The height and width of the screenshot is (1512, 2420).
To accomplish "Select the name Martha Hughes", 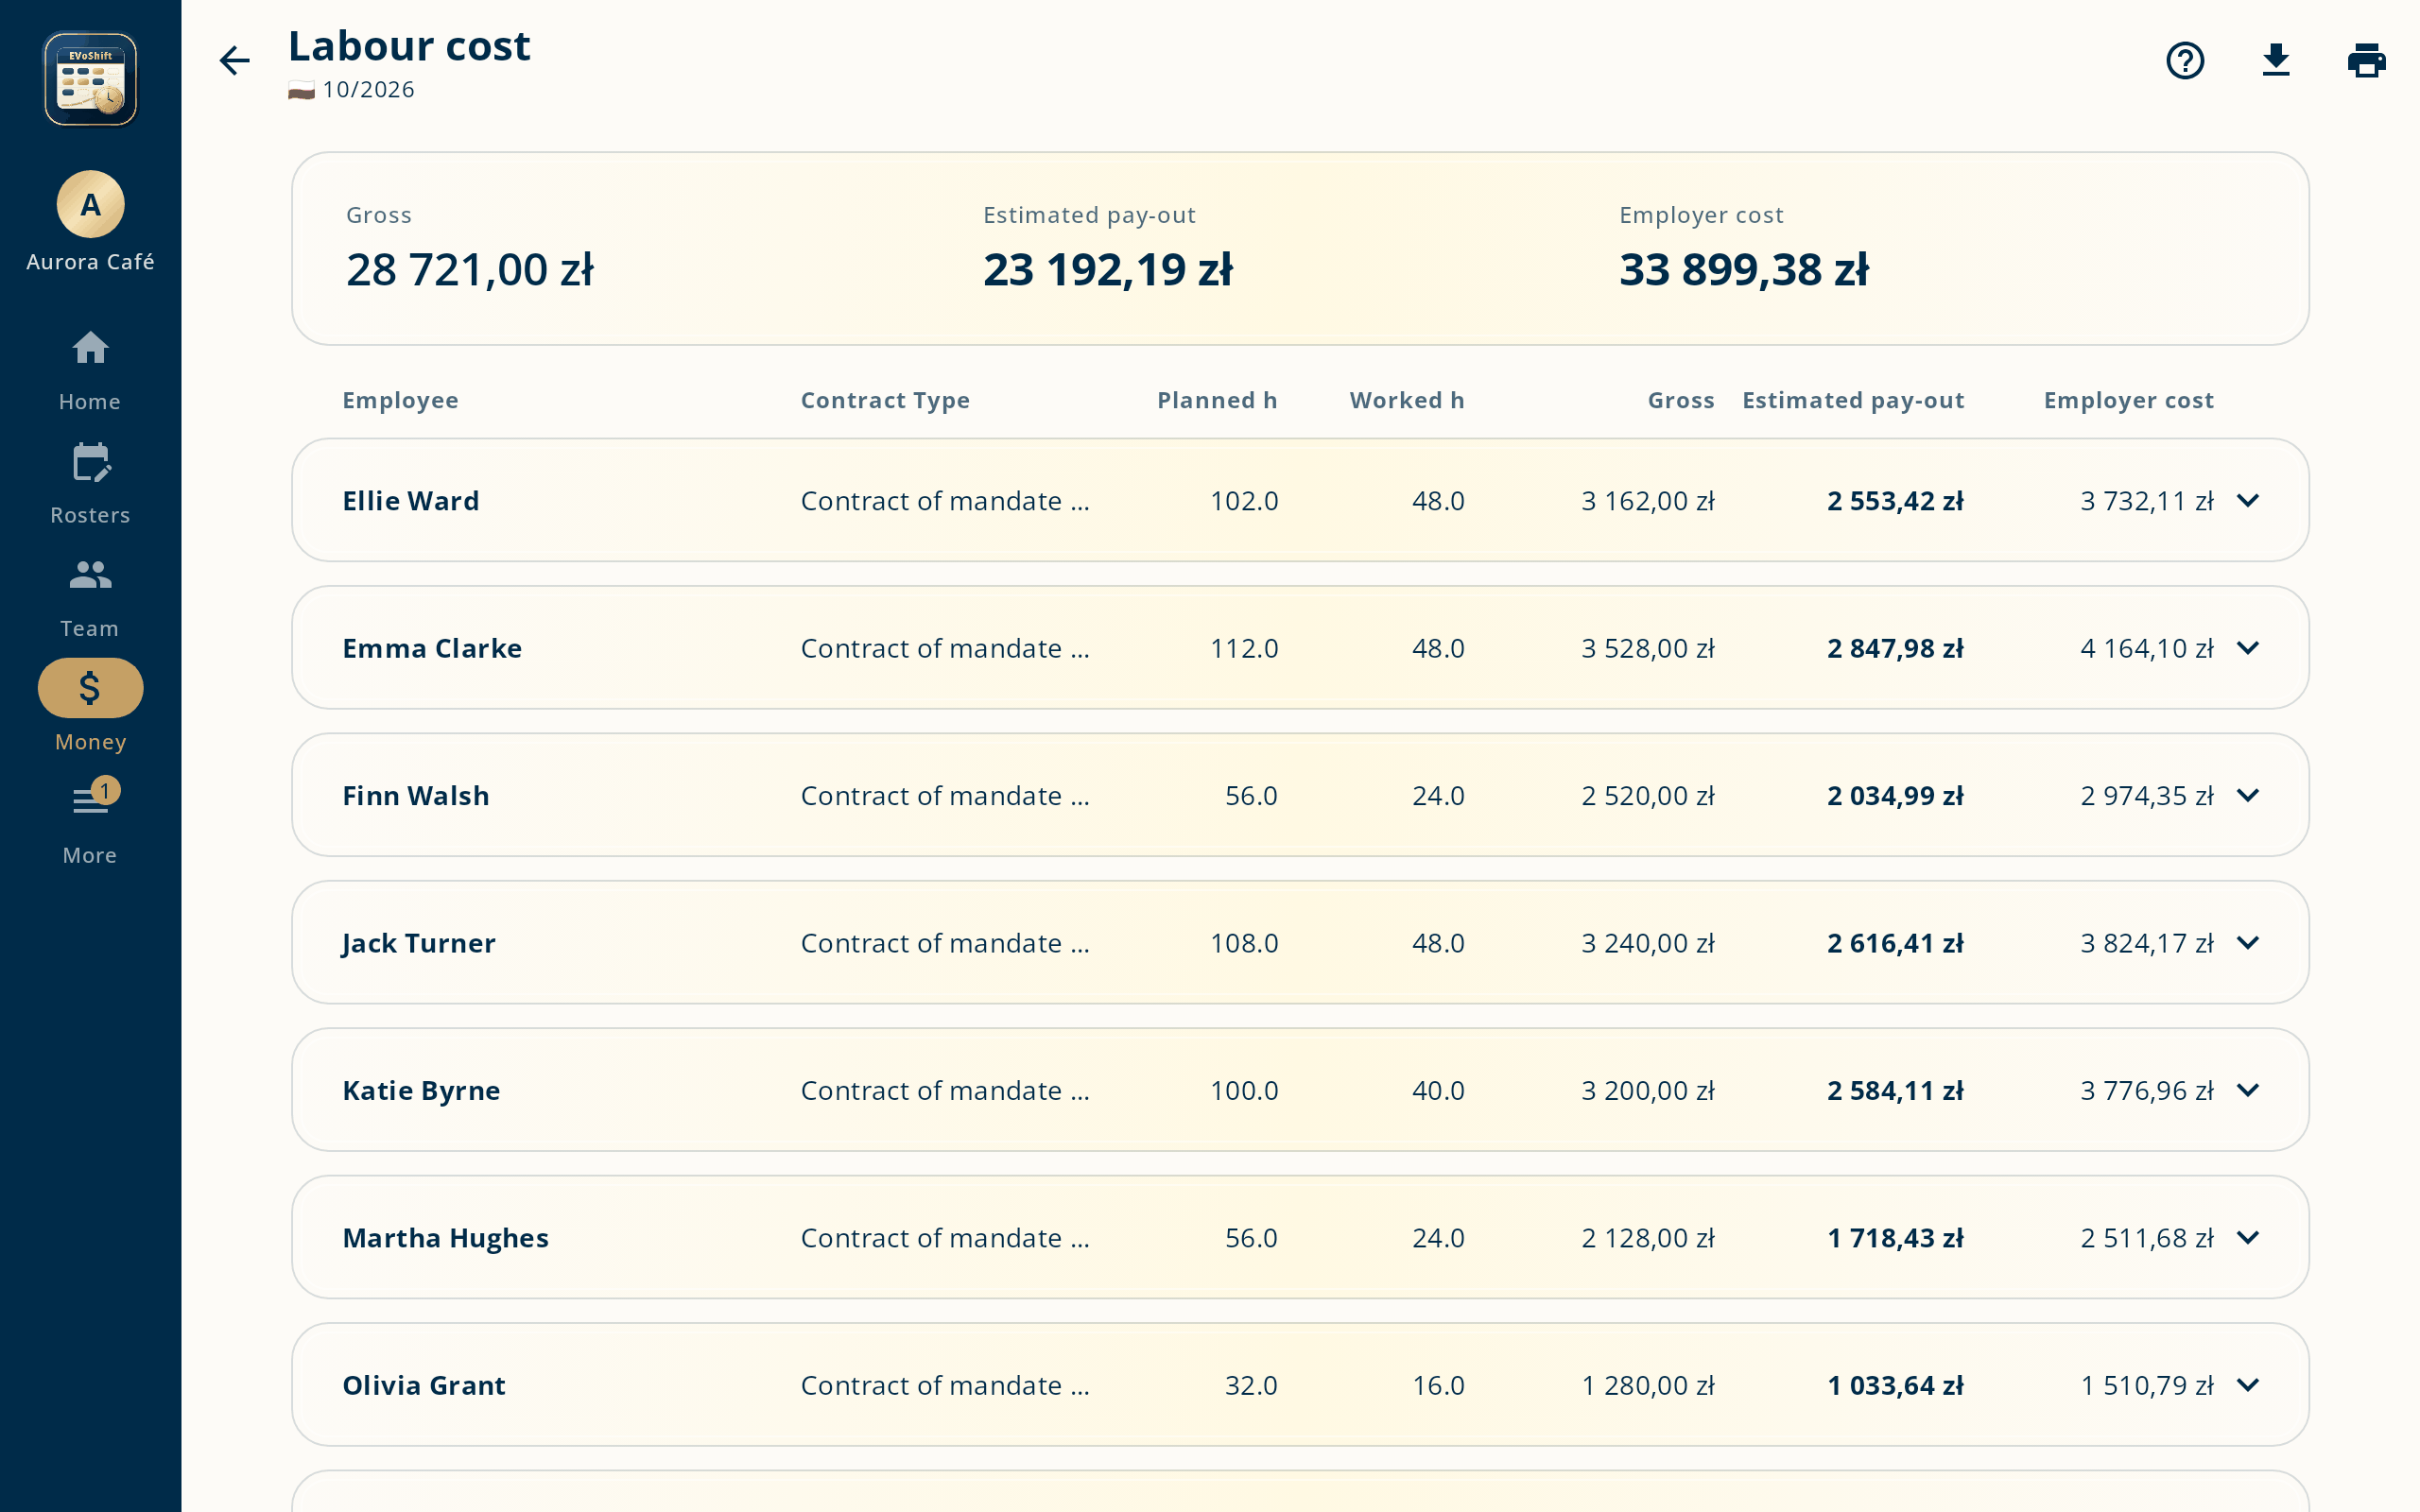I will (x=445, y=1238).
